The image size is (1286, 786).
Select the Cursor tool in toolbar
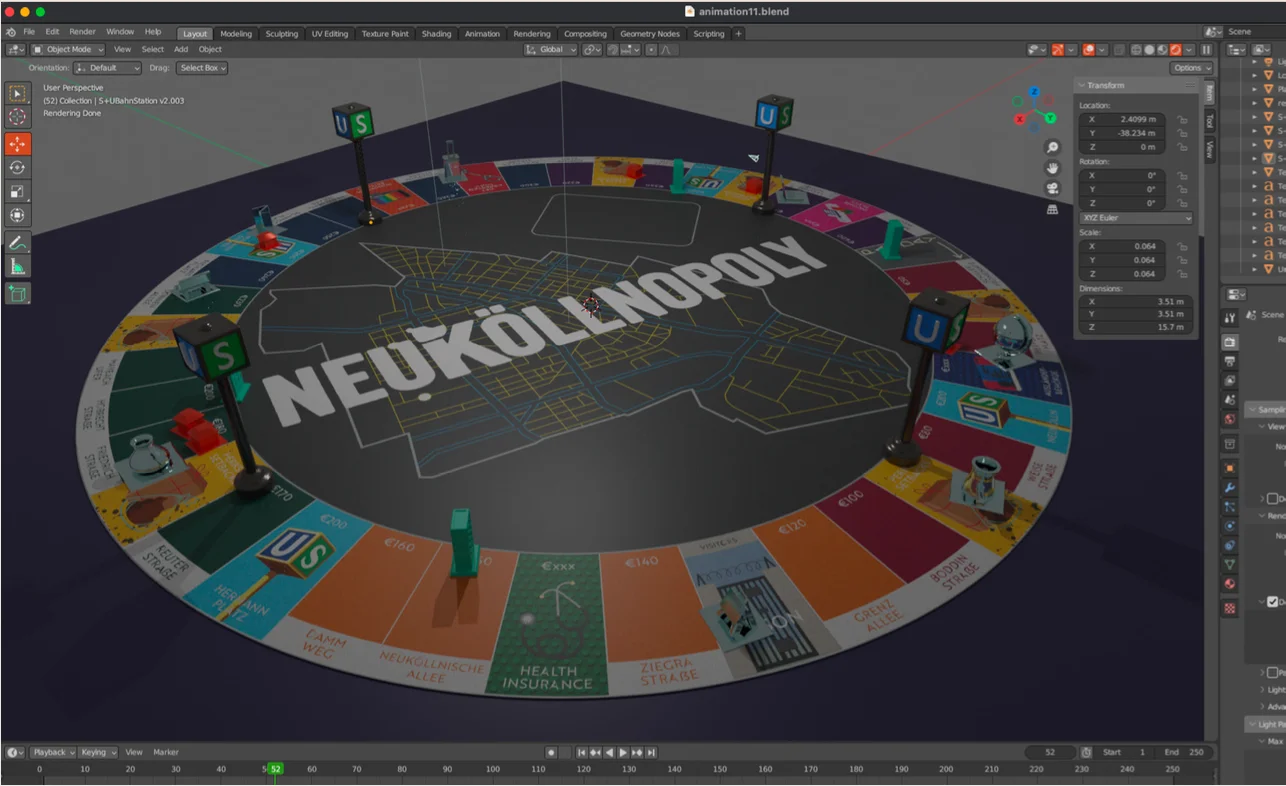point(17,117)
